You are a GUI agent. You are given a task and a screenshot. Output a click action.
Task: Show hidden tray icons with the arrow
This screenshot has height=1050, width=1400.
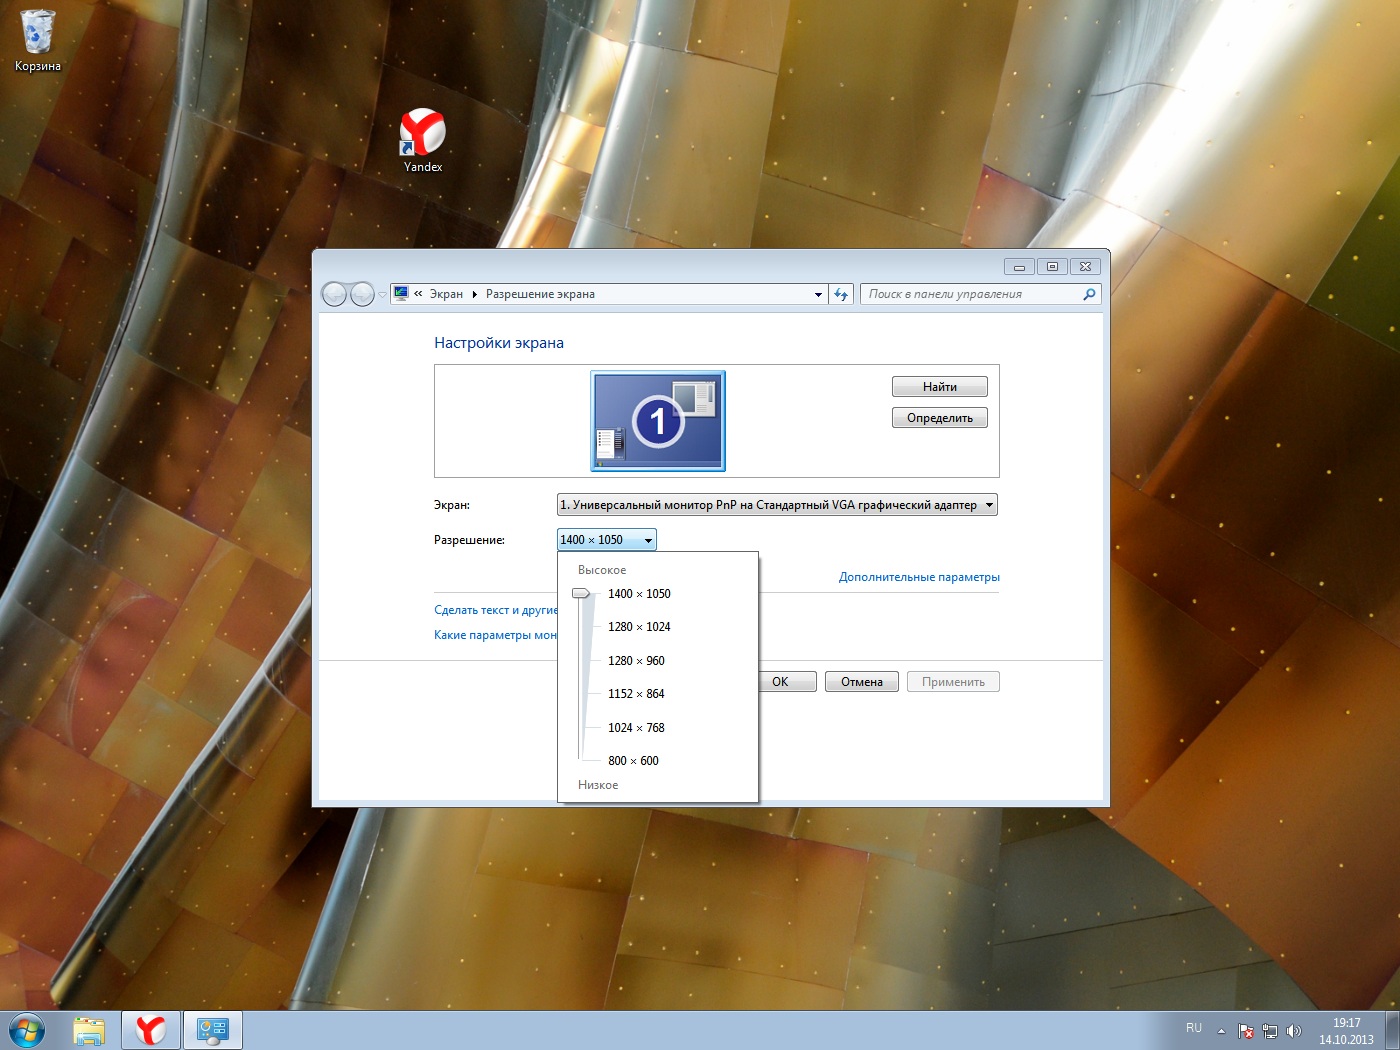pyautogui.click(x=1221, y=1031)
